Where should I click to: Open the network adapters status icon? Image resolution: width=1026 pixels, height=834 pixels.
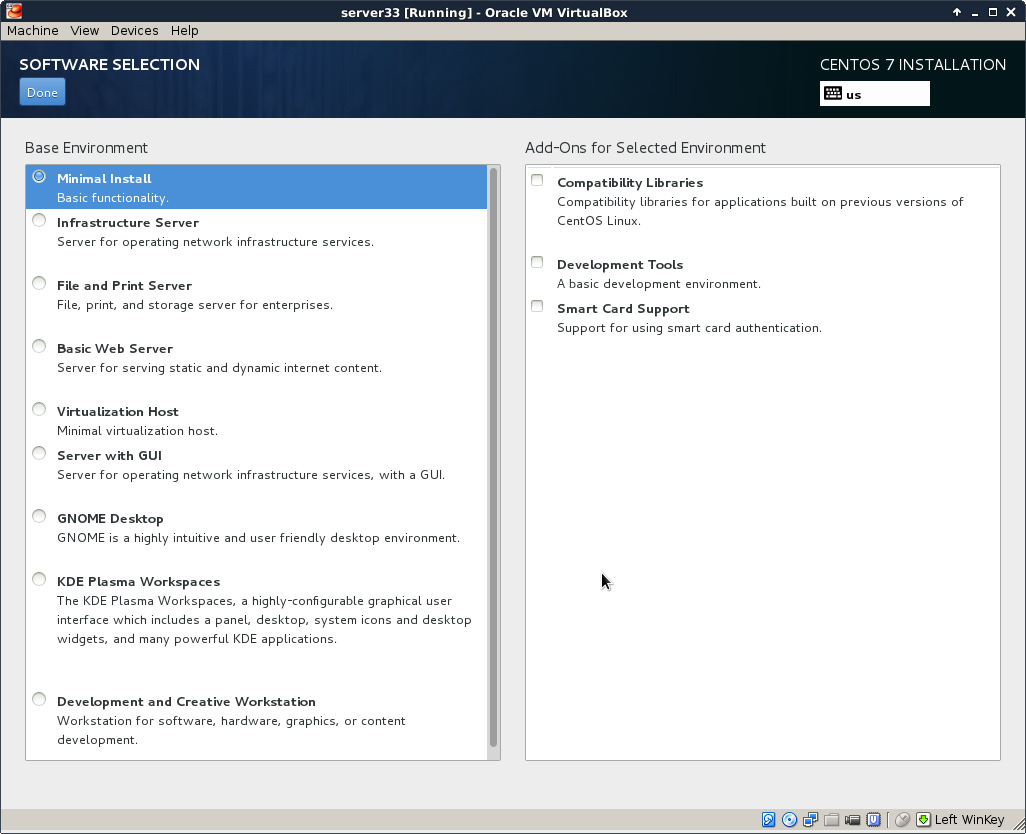811,820
